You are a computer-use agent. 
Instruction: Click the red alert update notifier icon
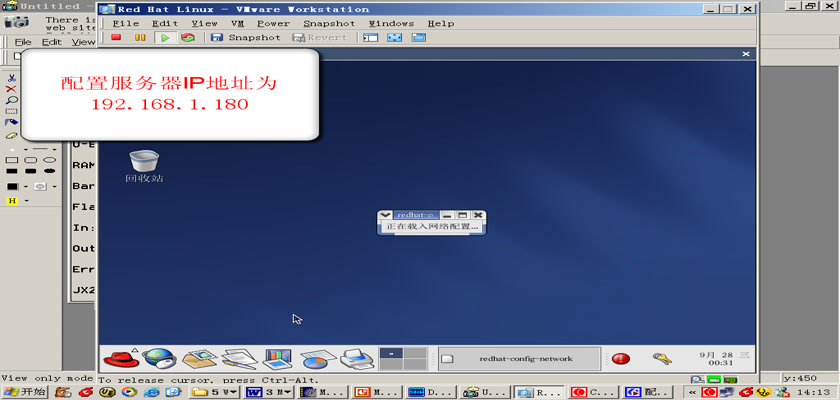click(620, 359)
